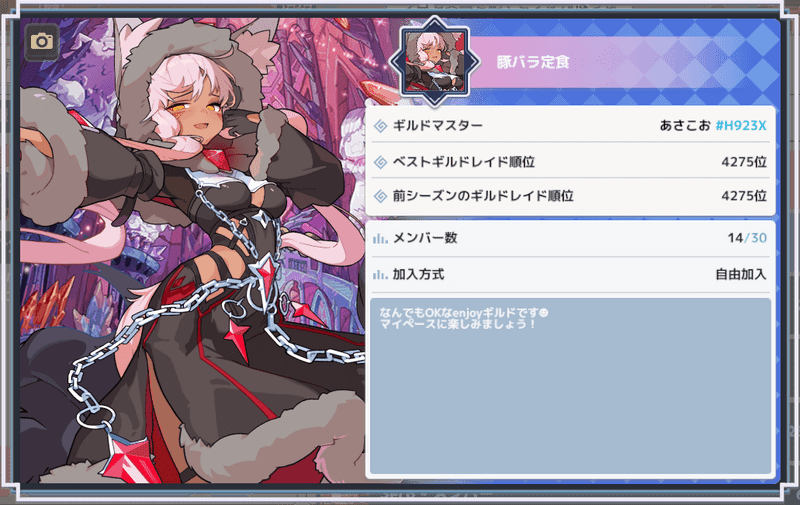Click the diamond icon beside ベストギルドレイド順位
Screen dimensions: 800x505
(381, 162)
